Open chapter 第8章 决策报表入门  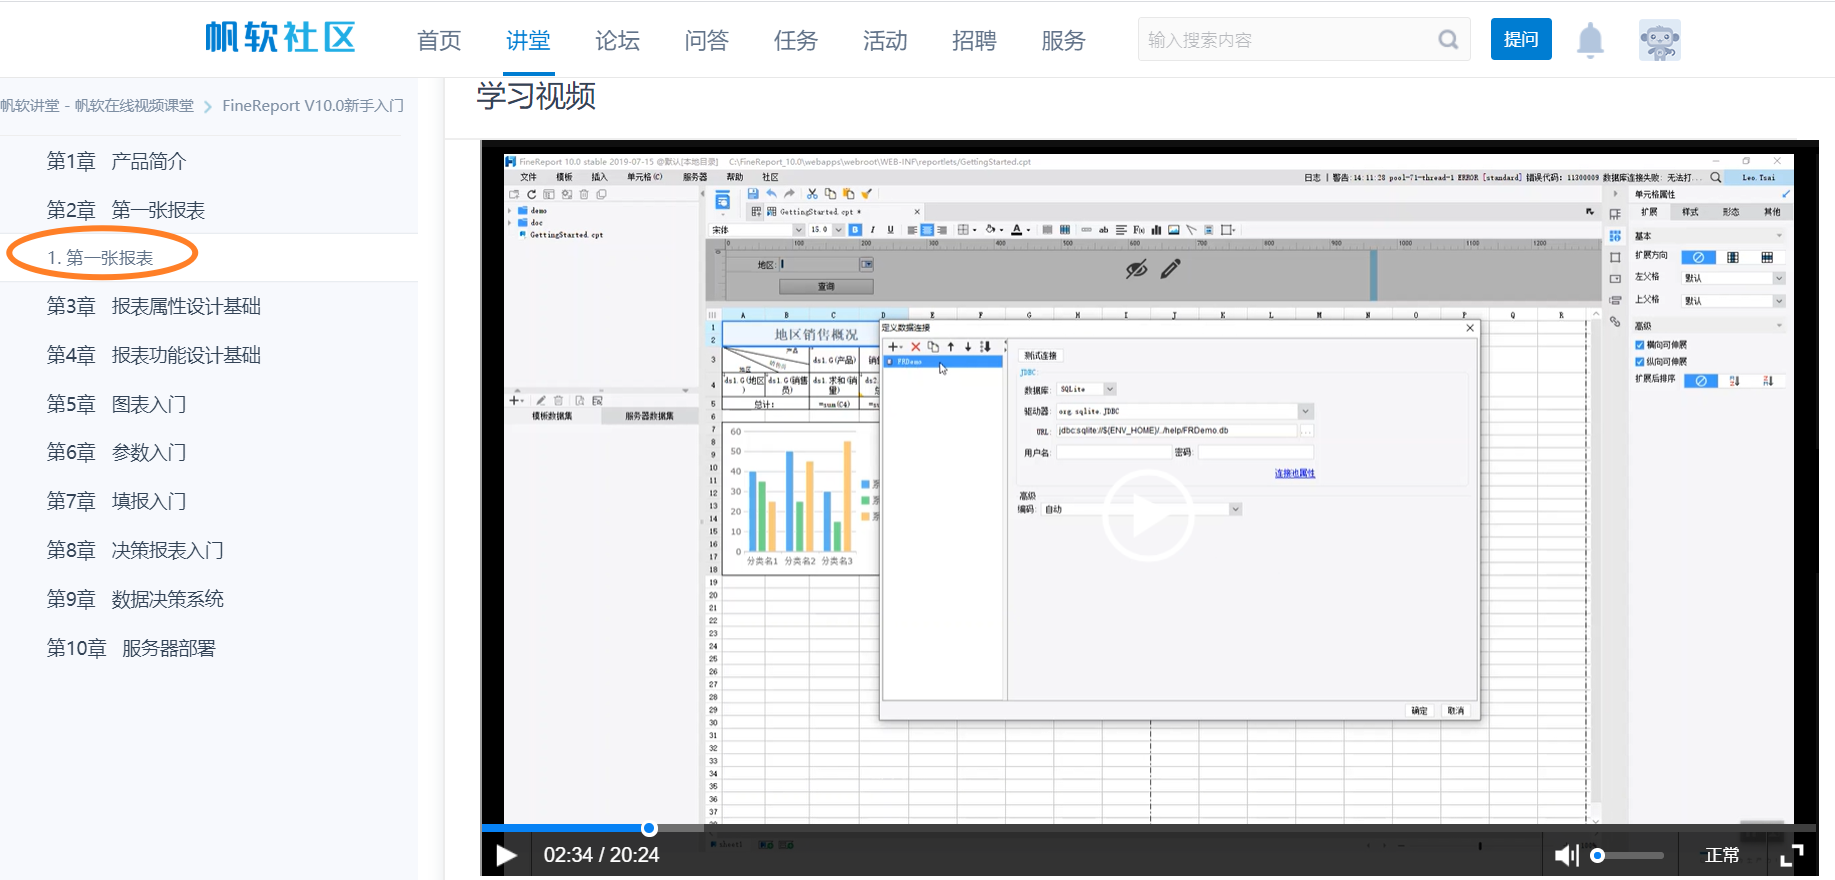[135, 551]
